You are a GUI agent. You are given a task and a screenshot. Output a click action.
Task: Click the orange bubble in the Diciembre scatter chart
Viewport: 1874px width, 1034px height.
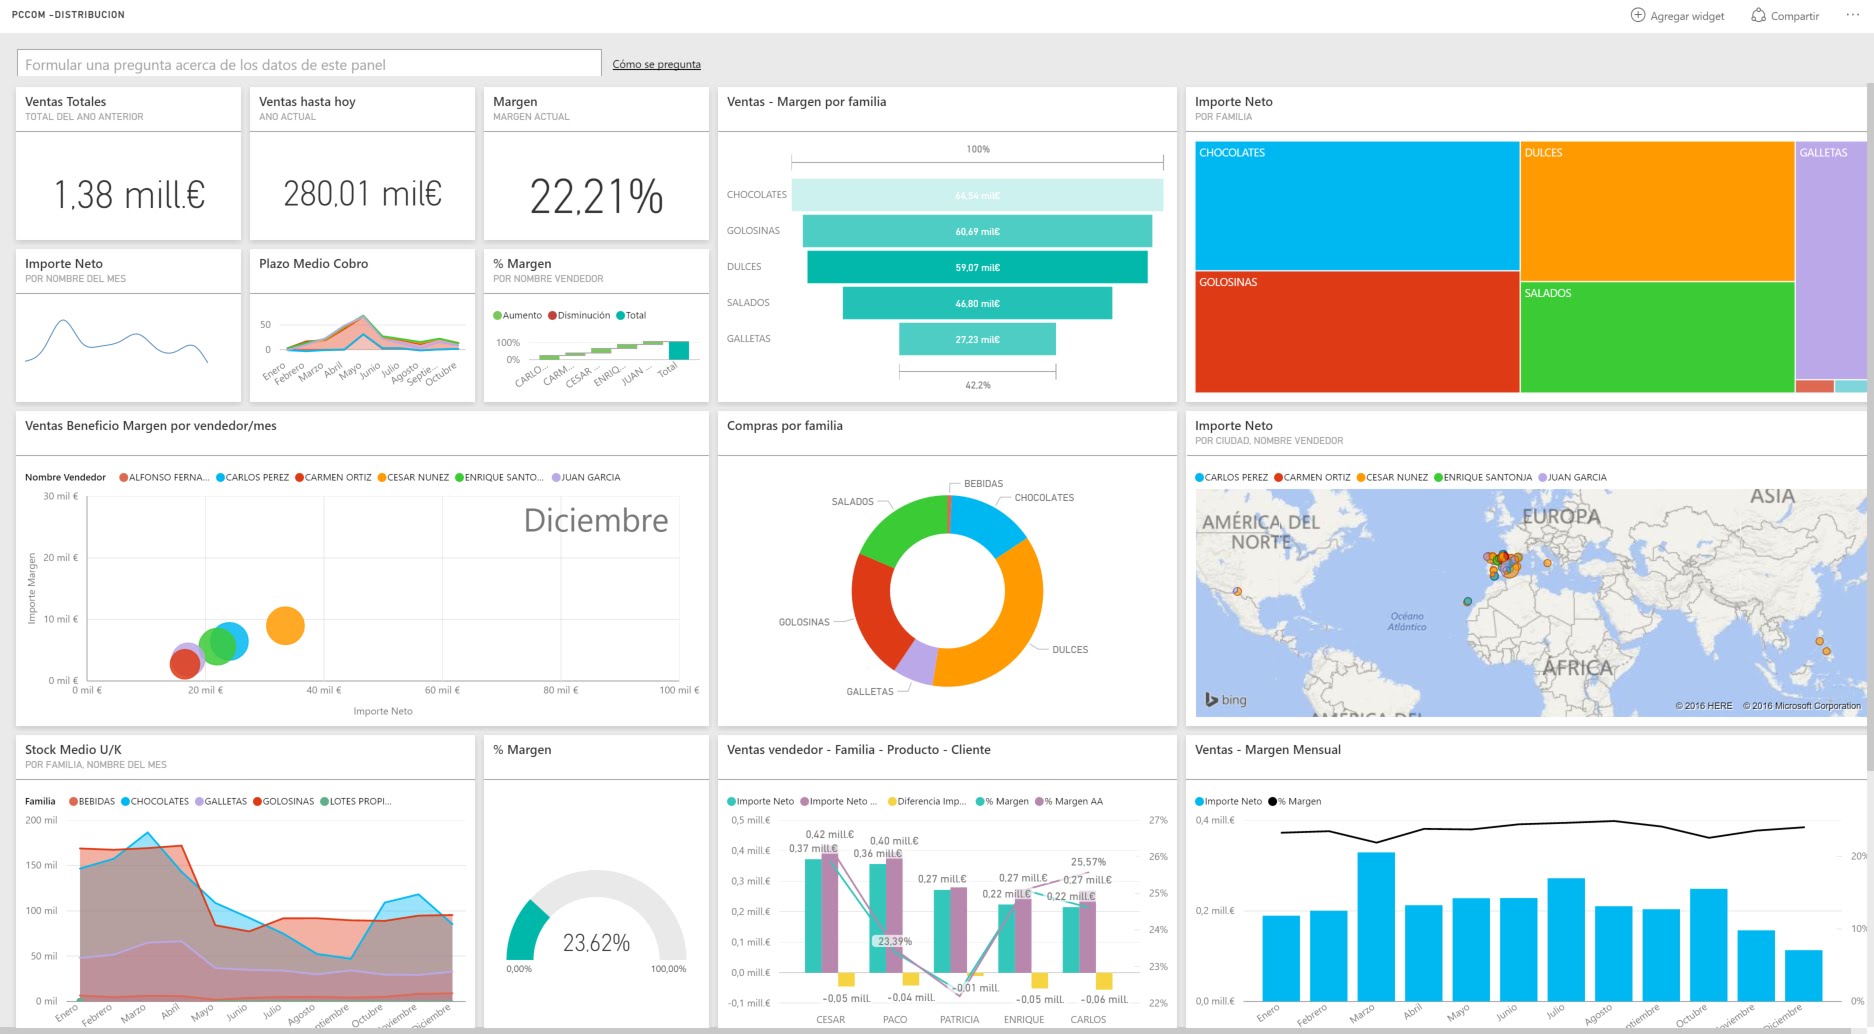pyautogui.click(x=285, y=626)
